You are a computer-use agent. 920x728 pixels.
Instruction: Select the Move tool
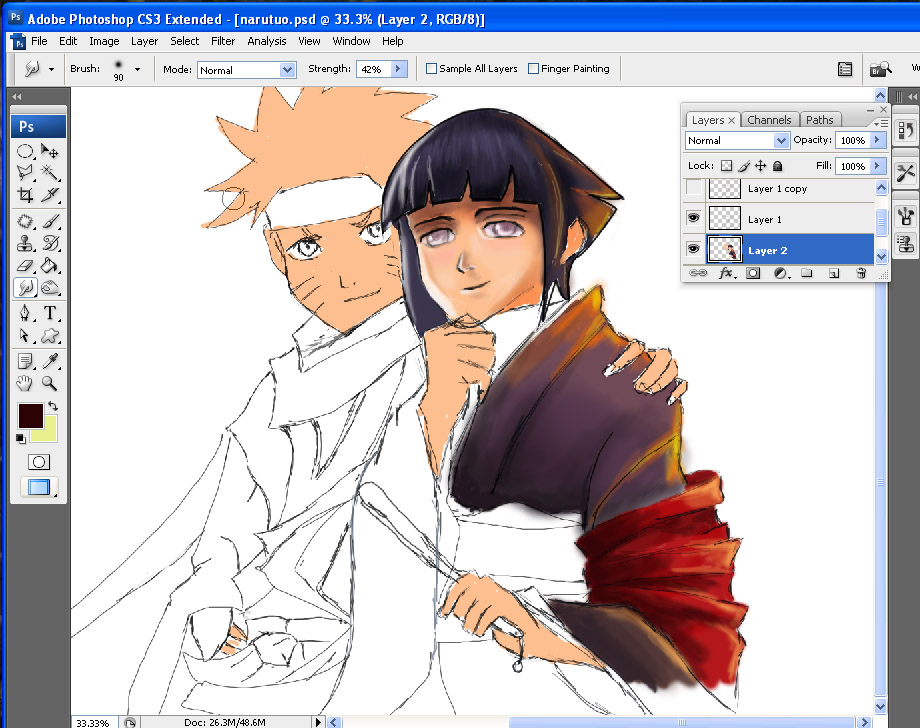[50, 151]
